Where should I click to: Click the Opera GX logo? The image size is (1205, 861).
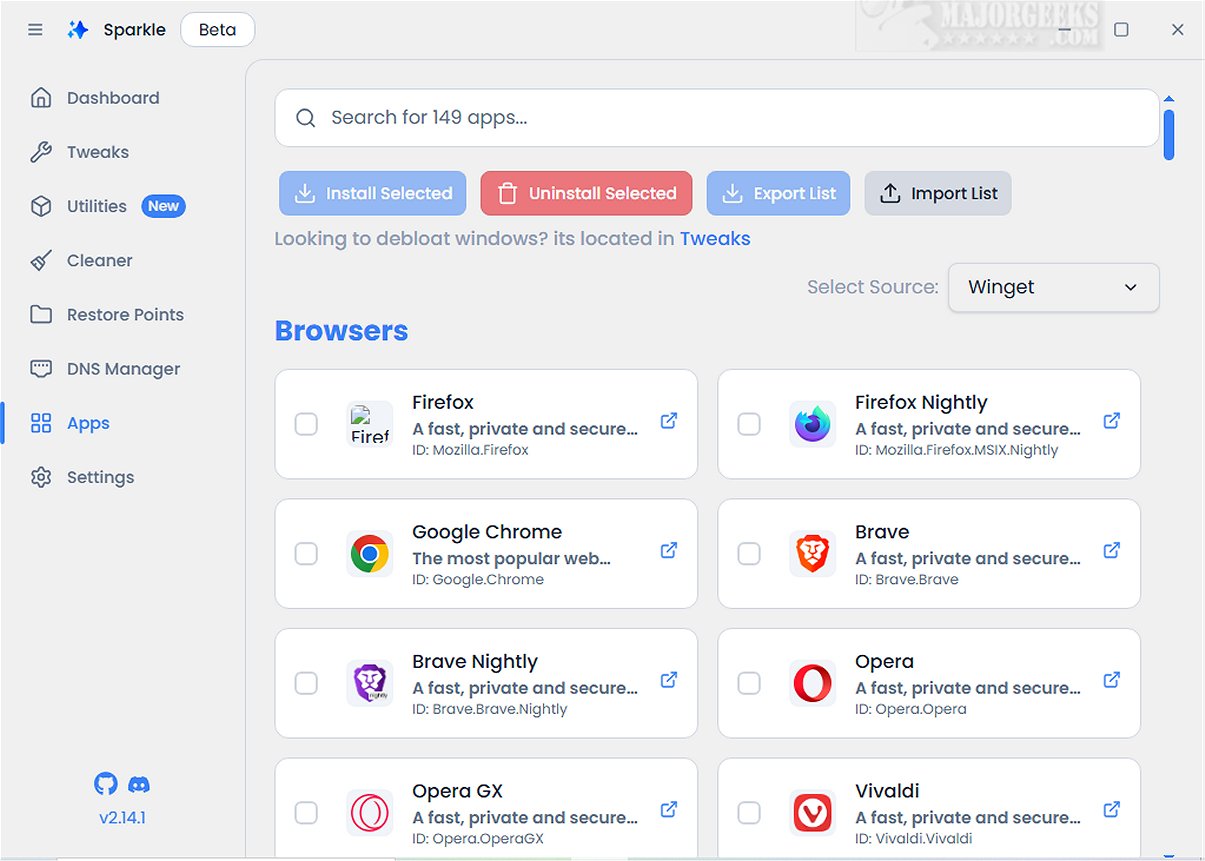[x=370, y=812]
